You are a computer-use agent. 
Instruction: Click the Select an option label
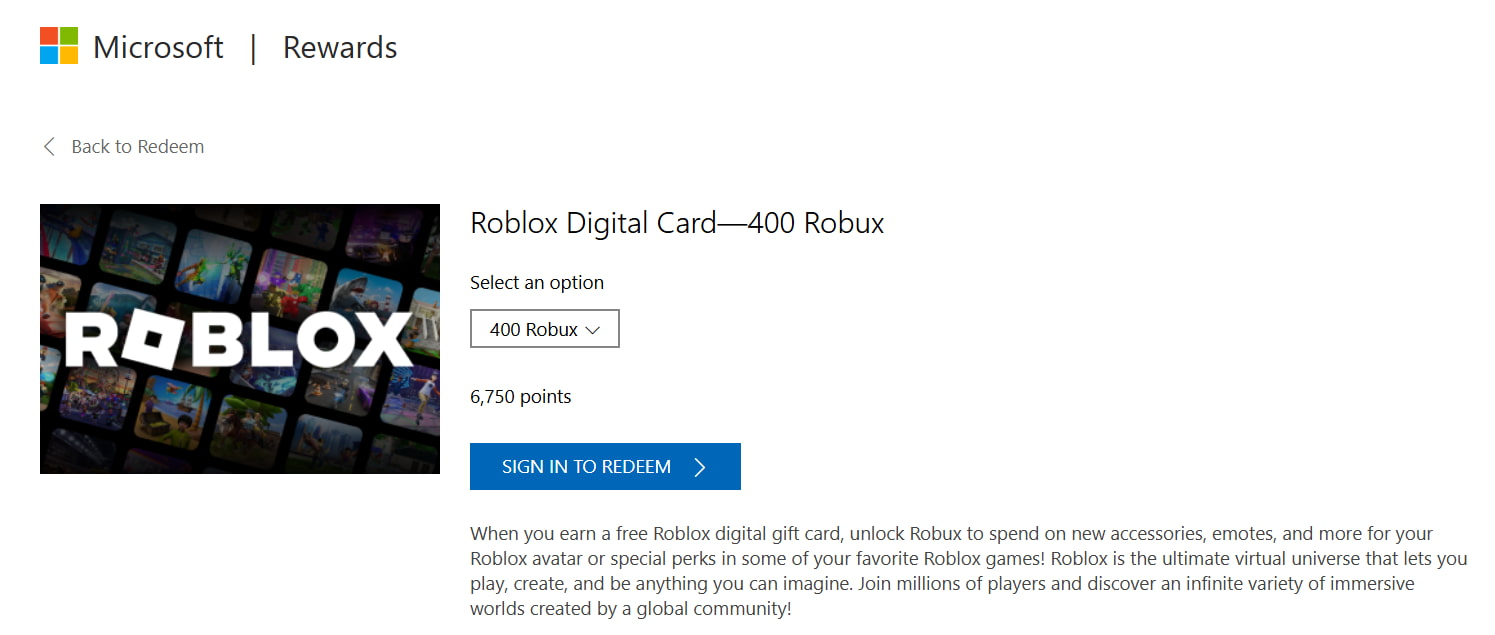[x=537, y=282]
